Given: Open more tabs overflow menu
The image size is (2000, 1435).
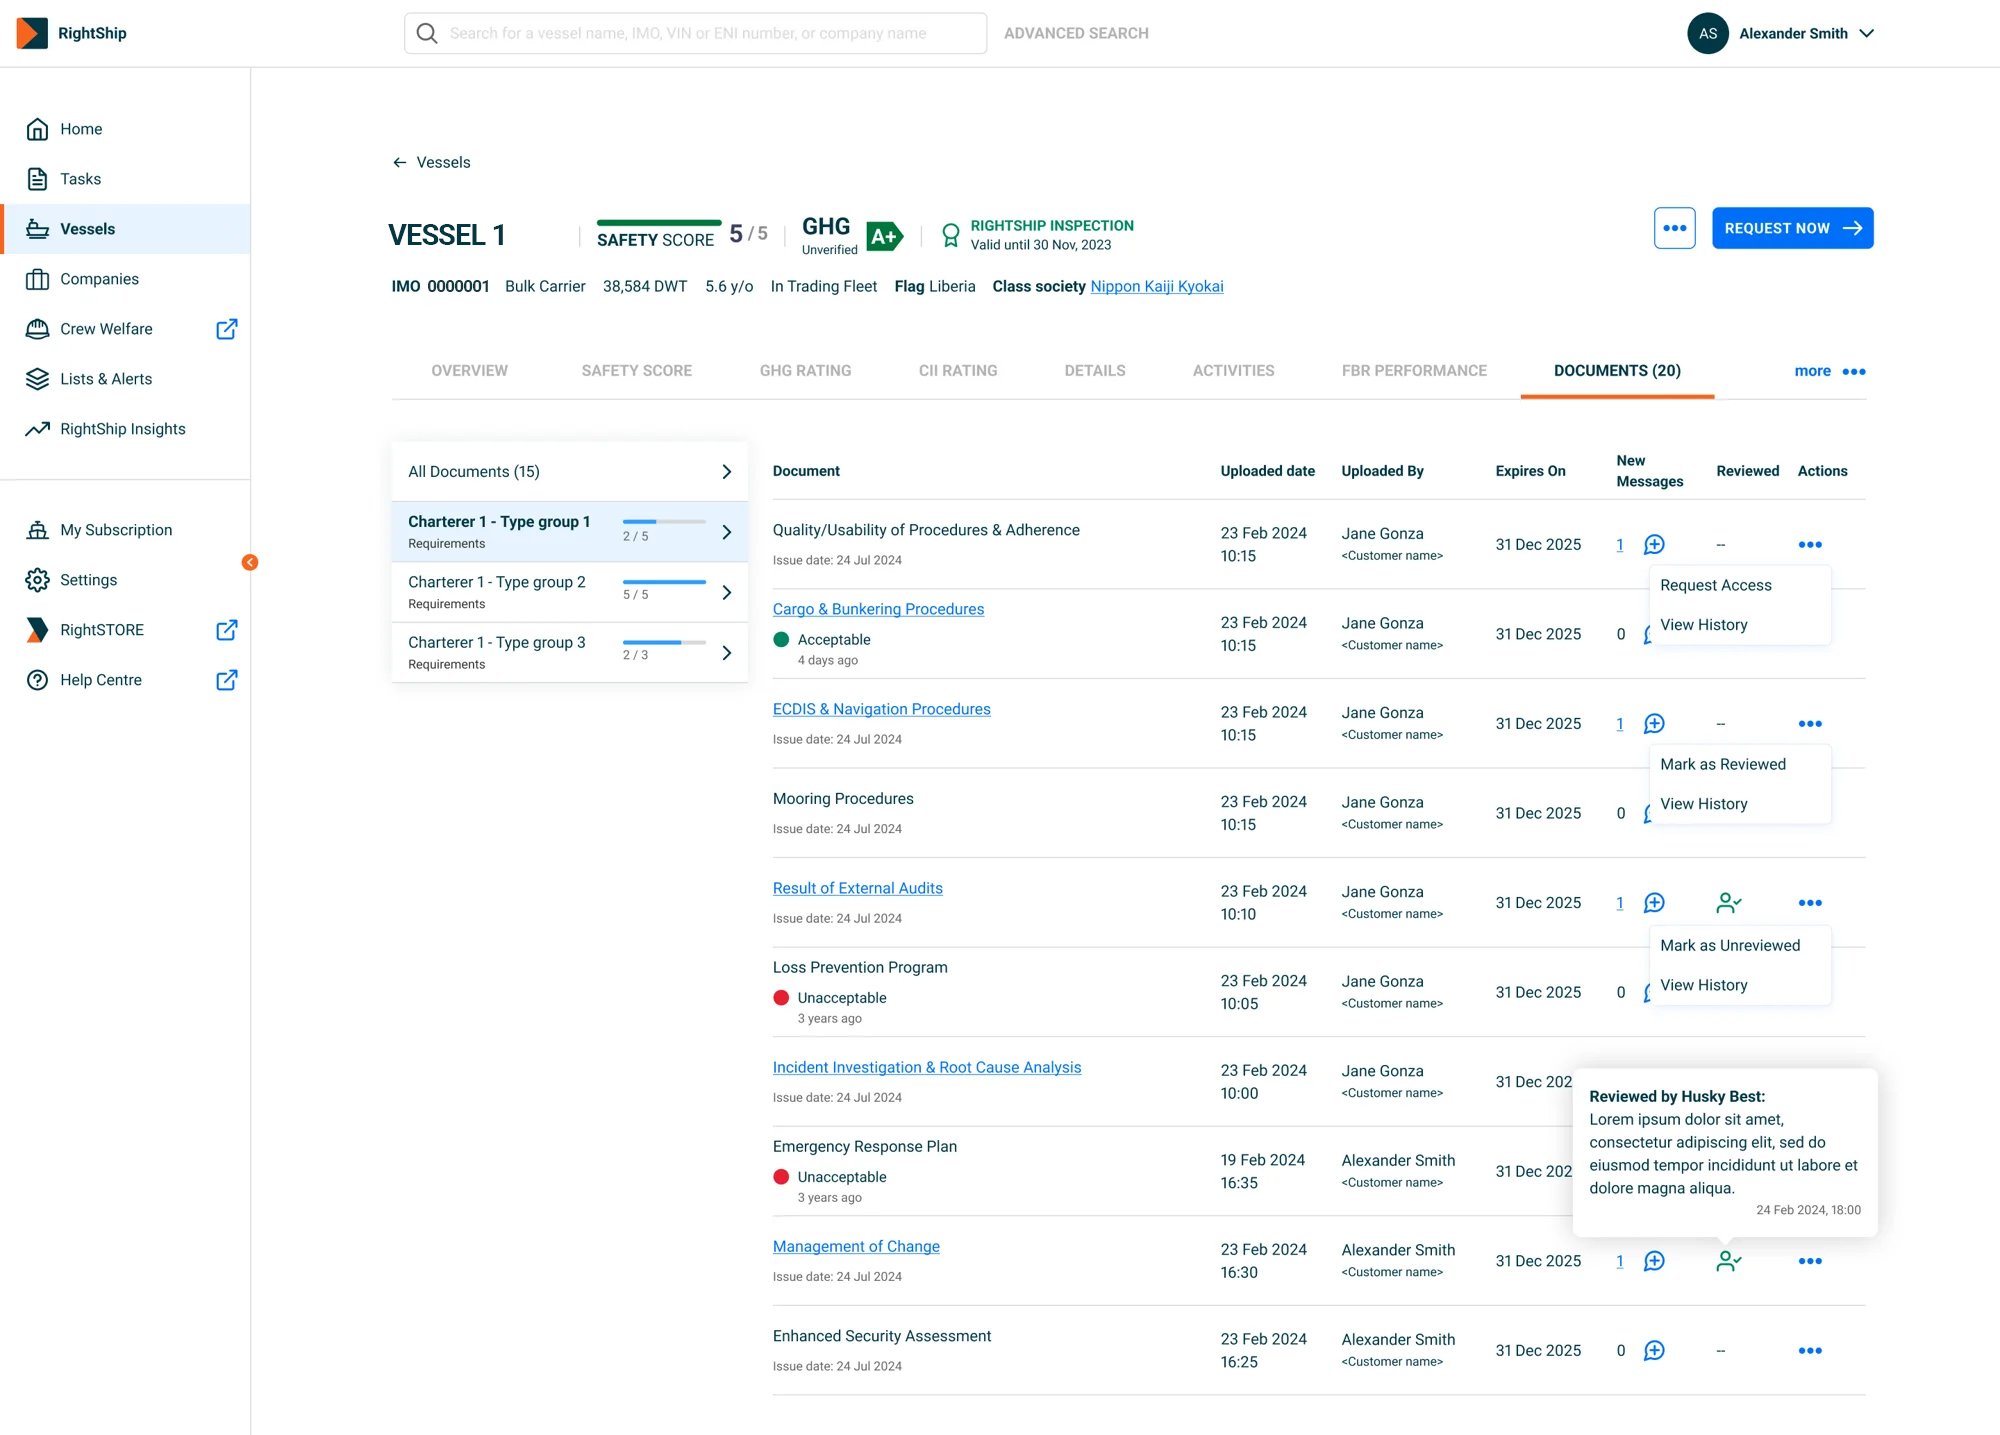Looking at the screenshot, I should tap(1830, 371).
